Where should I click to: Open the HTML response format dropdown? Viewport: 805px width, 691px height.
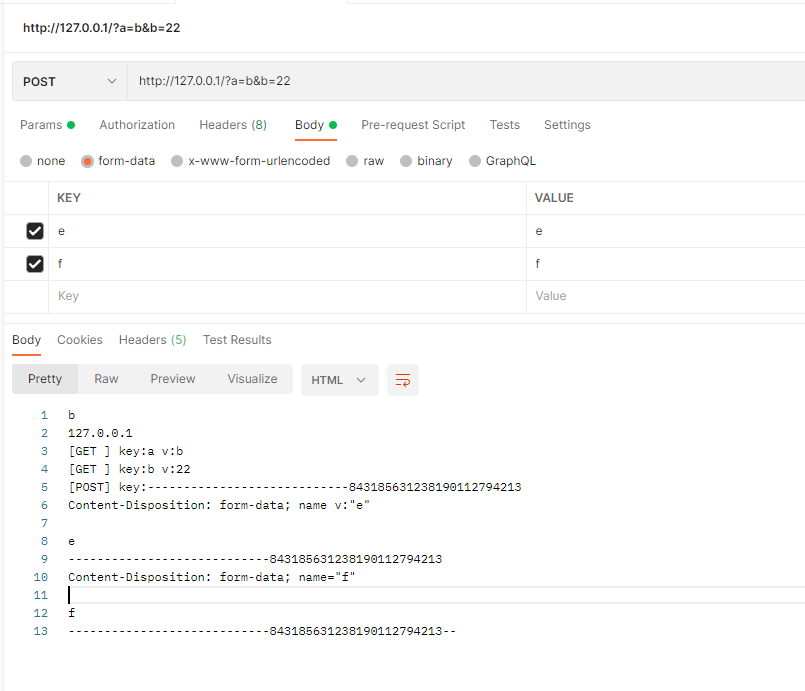point(339,380)
